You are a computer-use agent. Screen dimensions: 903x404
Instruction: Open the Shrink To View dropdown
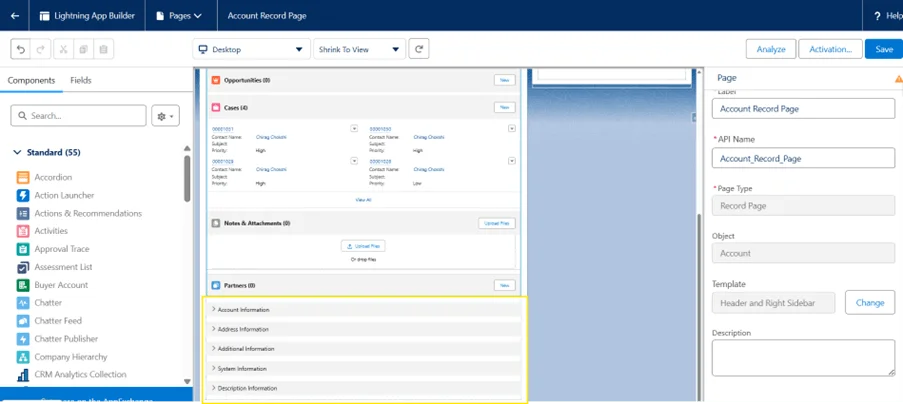[x=359, y=49]
